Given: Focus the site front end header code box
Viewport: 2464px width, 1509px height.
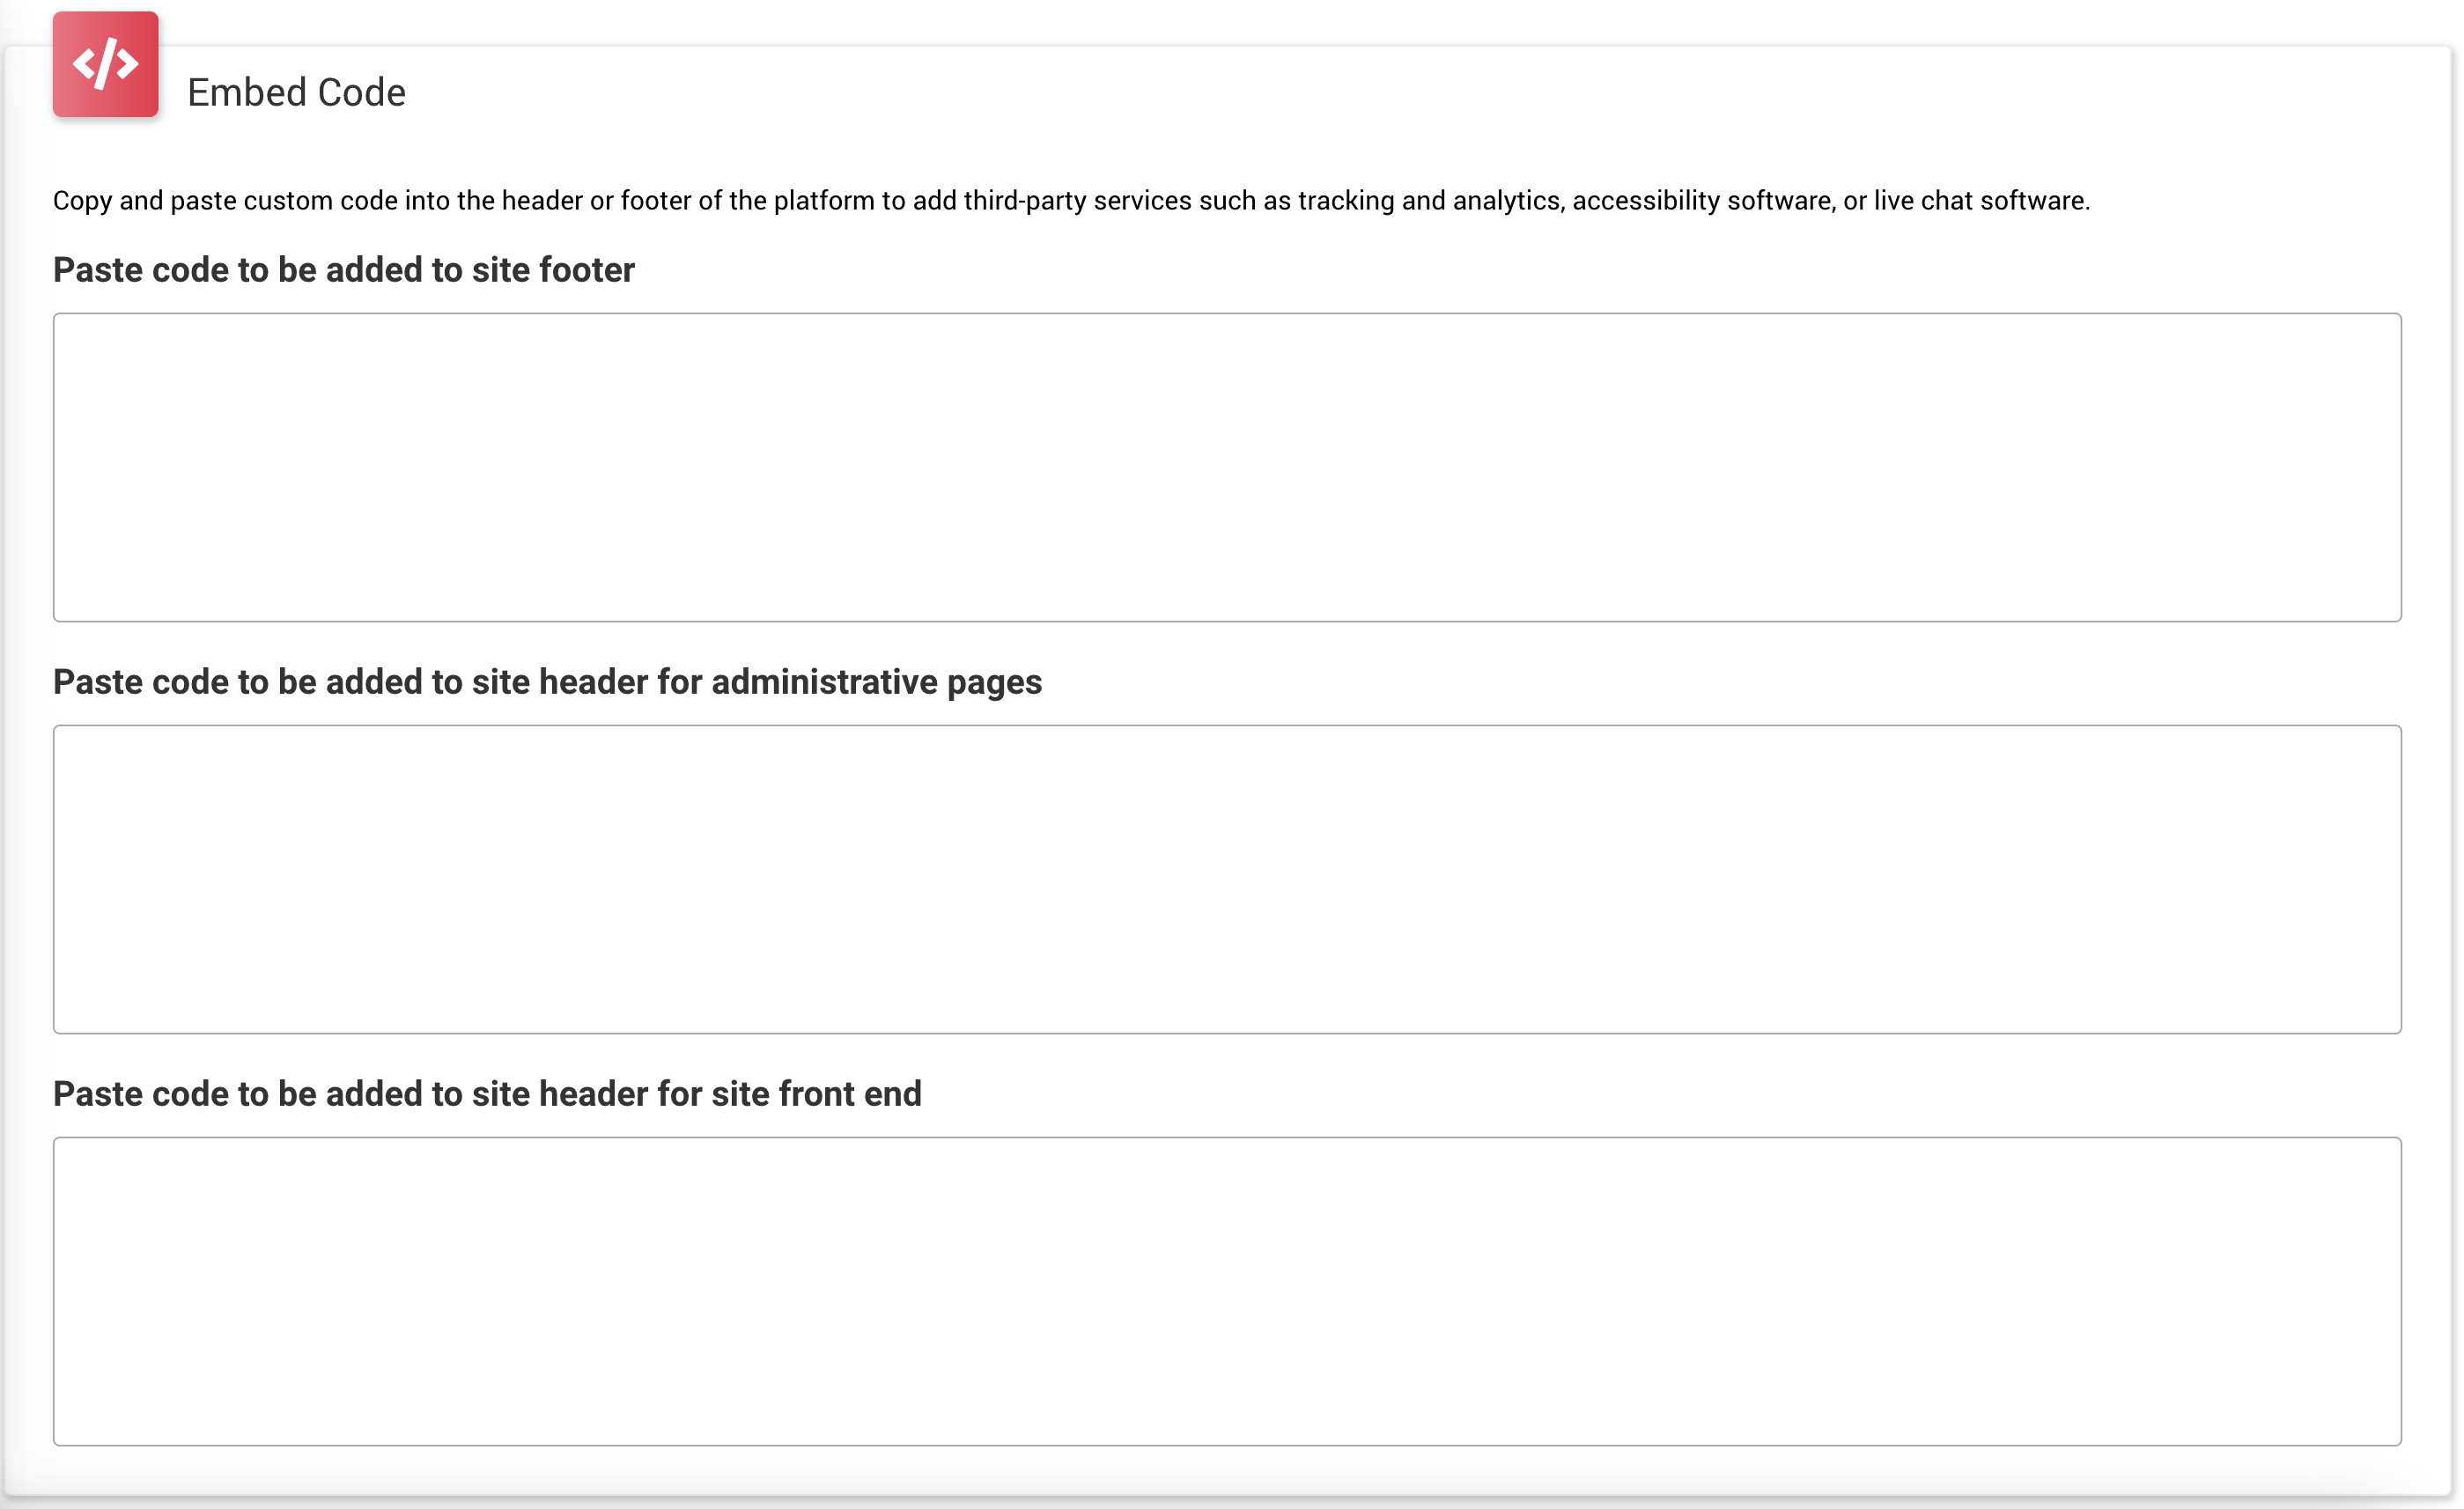Looking at the screenshot, I should tap(1227, 1291).
